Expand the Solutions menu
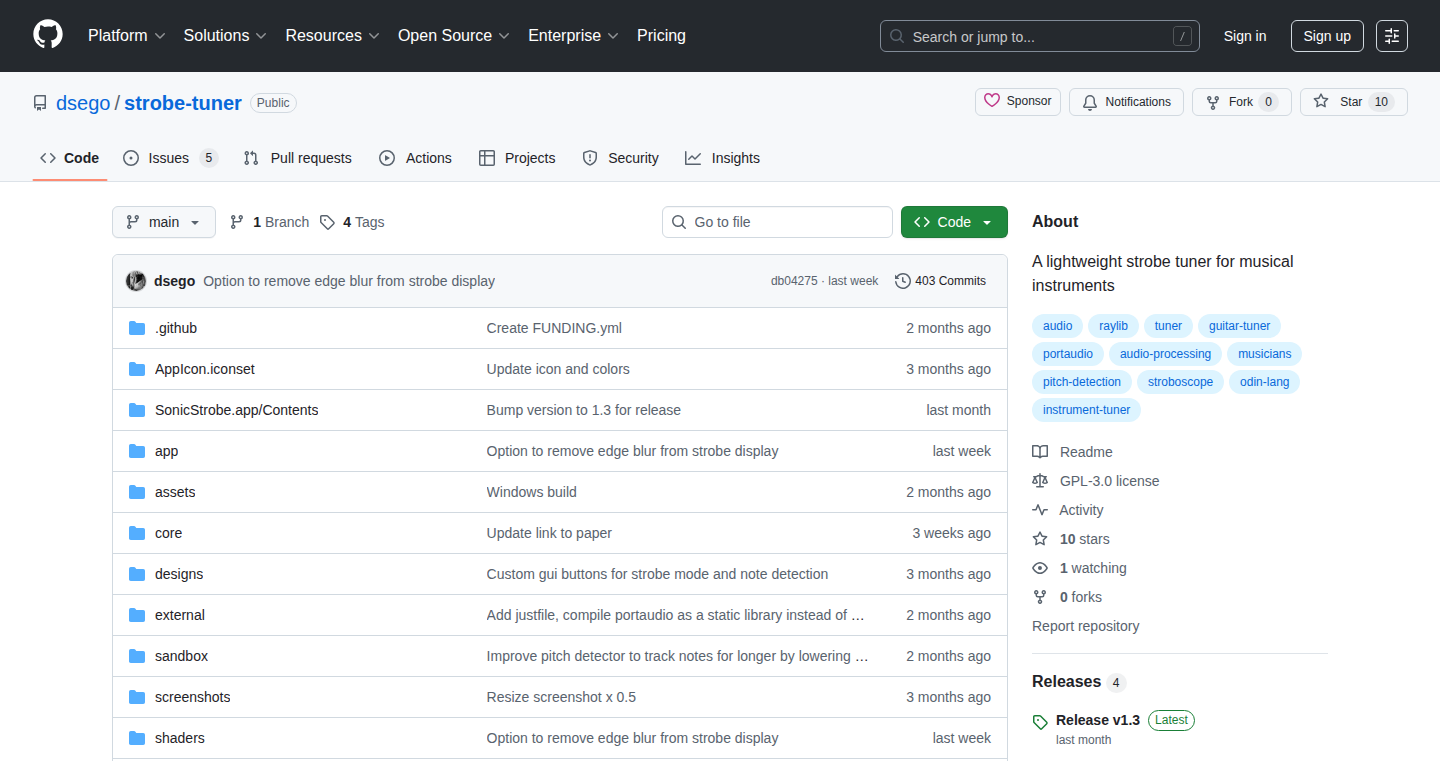Viewport: 1440px width, 761px height. (225, 36)
